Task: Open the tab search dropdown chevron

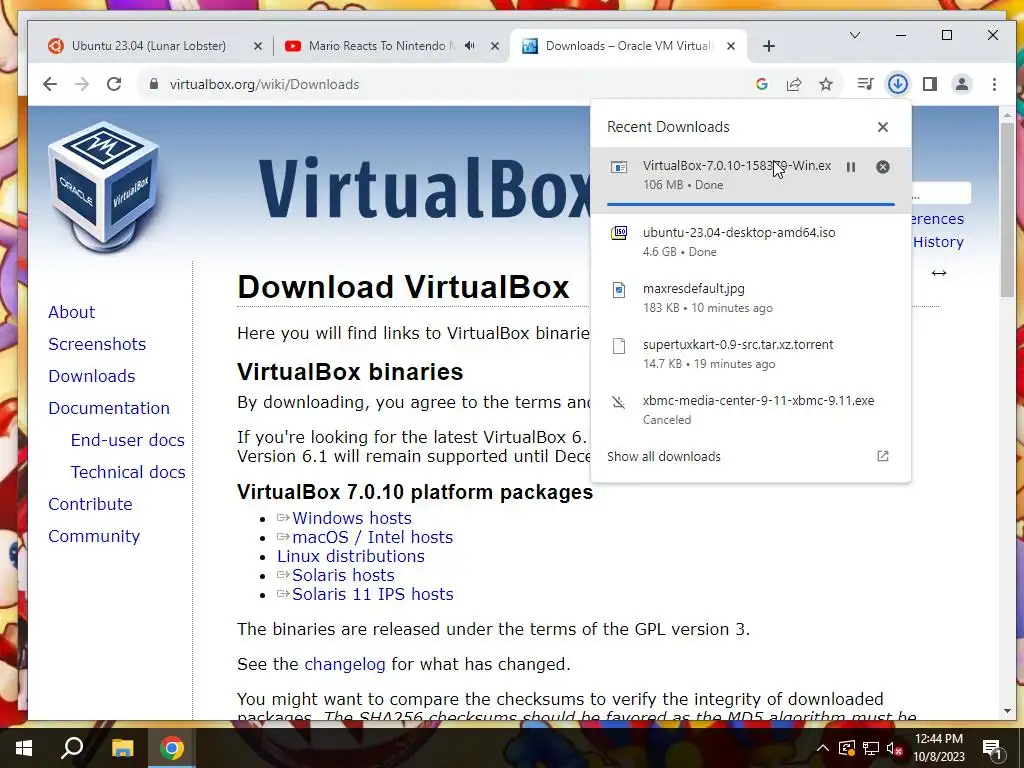Action: (854, 35)
